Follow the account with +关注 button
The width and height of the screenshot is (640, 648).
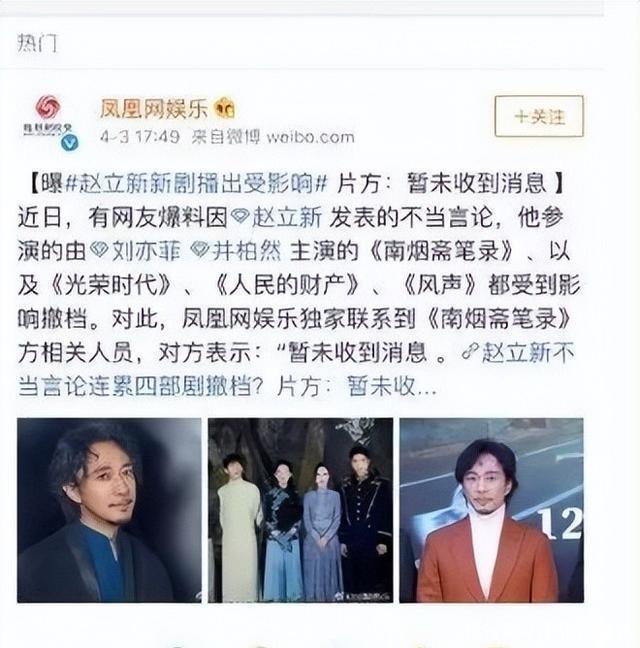(x=539, y=116)
